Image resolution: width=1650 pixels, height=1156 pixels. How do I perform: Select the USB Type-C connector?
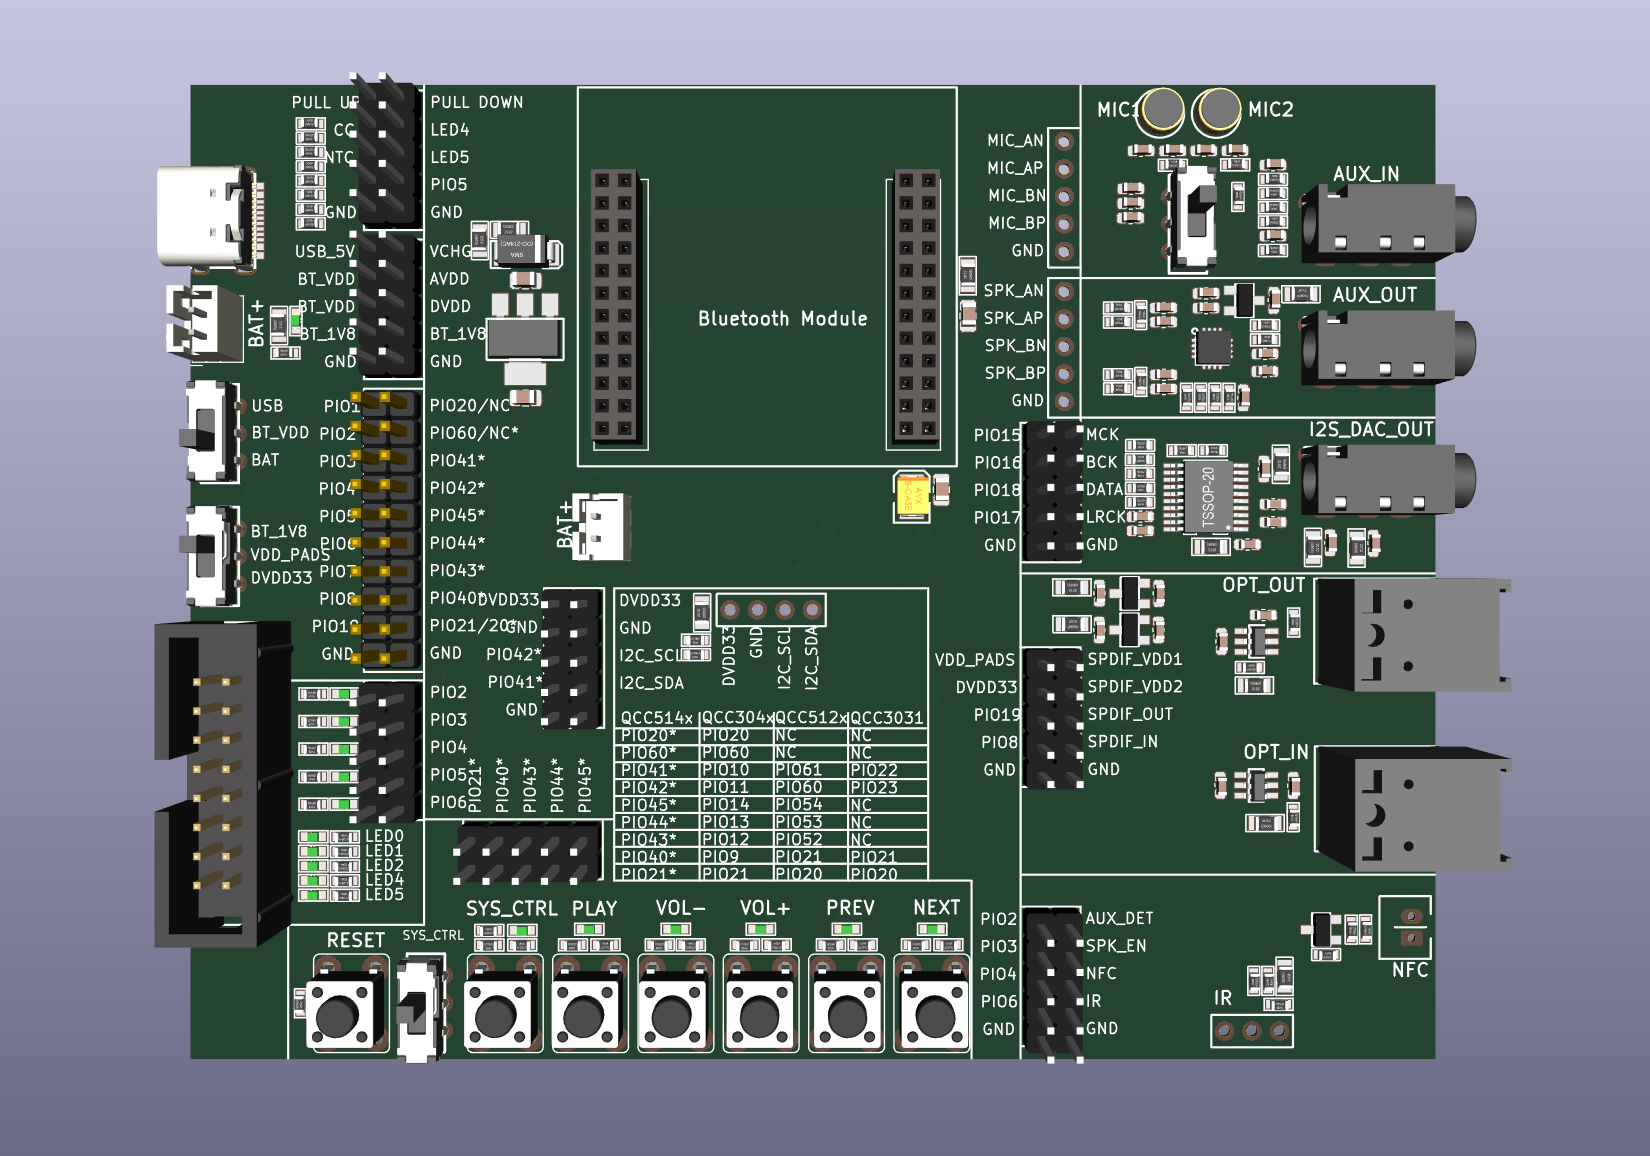(x=210, y=218)
